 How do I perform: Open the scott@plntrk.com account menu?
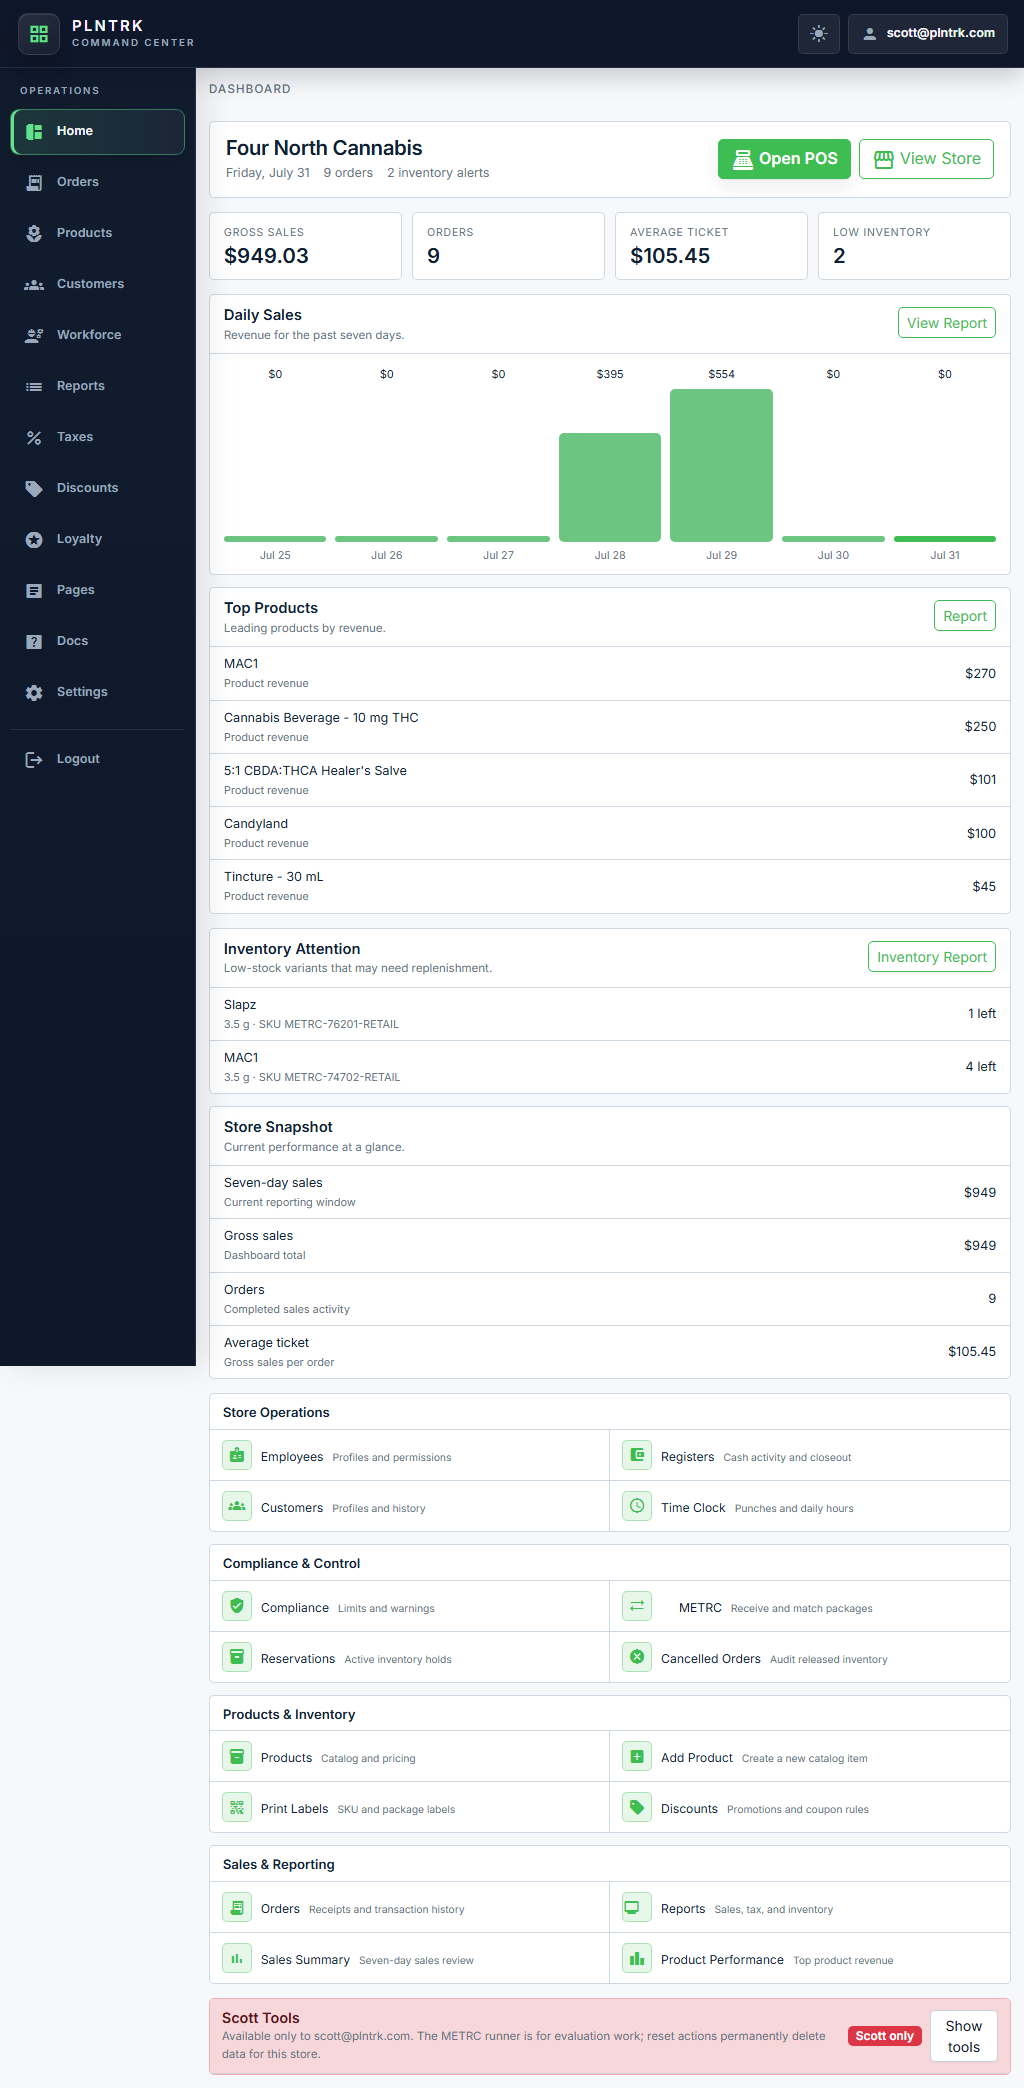[x=928, y=34]
